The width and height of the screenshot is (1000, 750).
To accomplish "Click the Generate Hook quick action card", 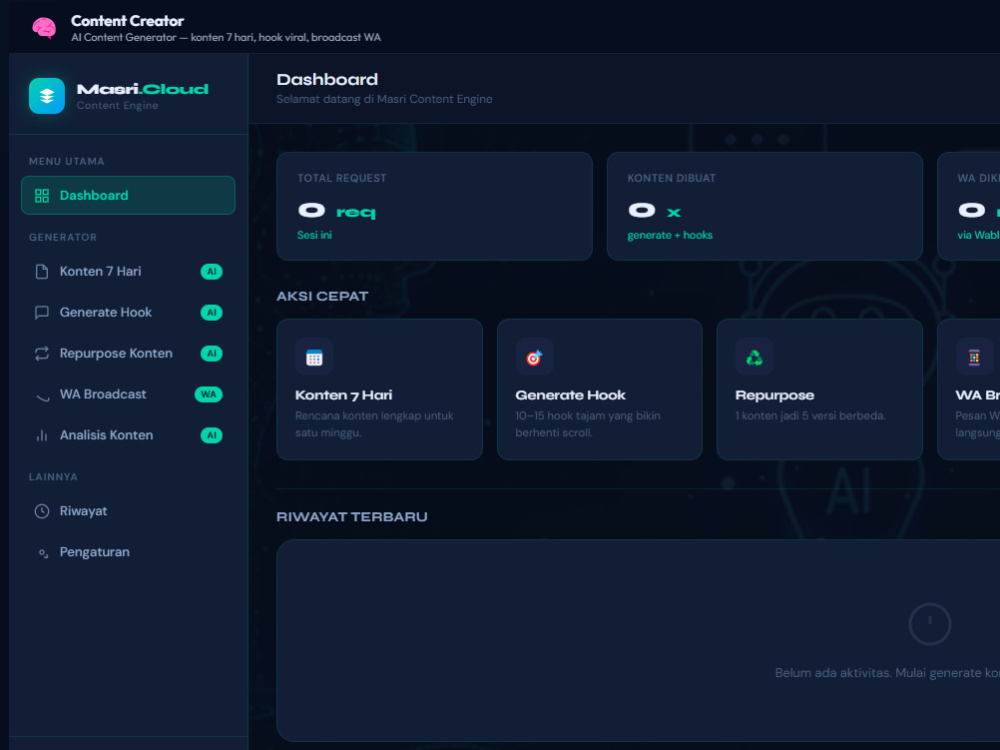I will tap(599, 389).
